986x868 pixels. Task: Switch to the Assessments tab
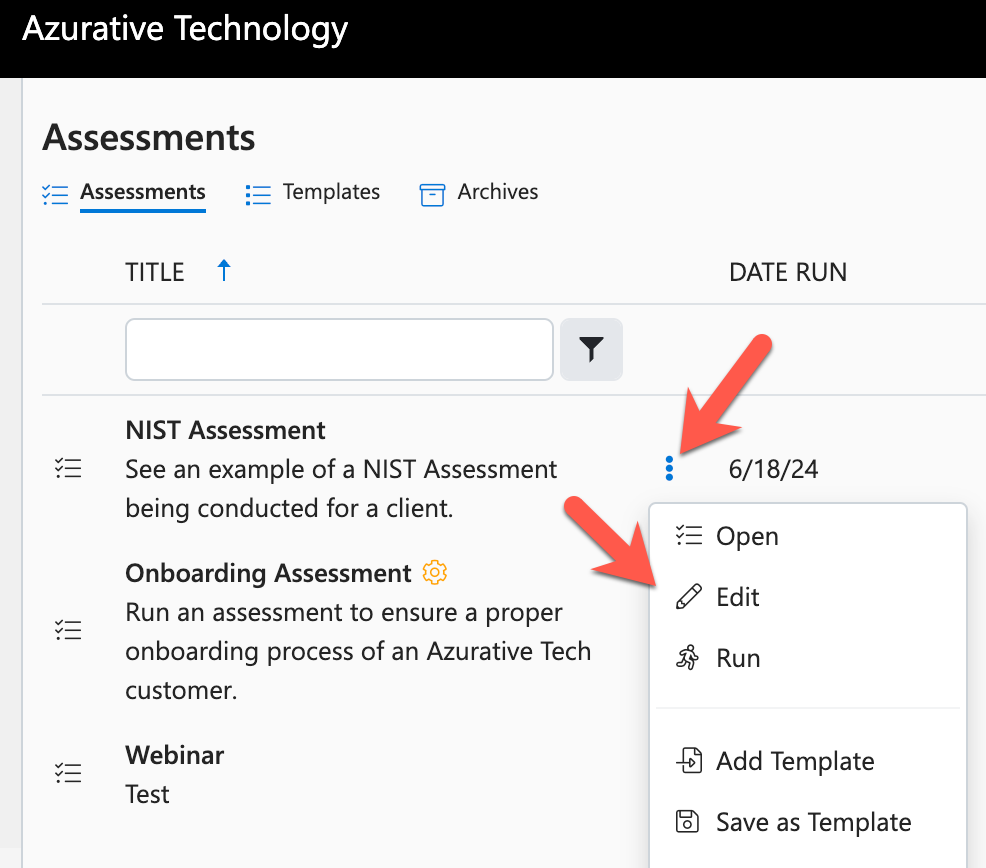[x=143, y=192]
